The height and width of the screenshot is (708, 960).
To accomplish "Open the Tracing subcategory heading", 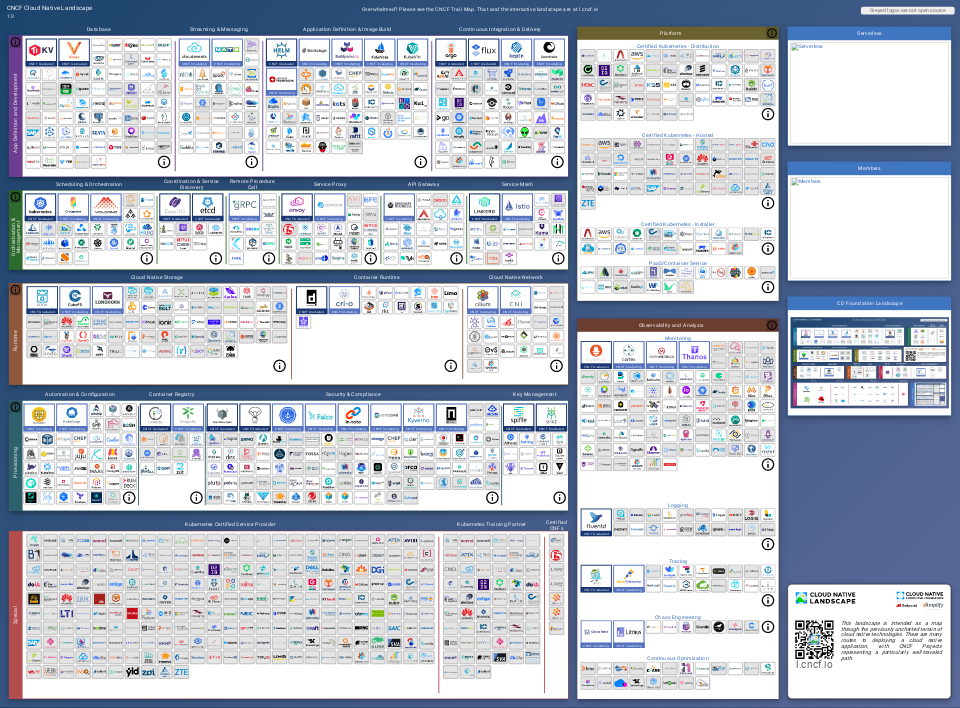I will [678, 561].
